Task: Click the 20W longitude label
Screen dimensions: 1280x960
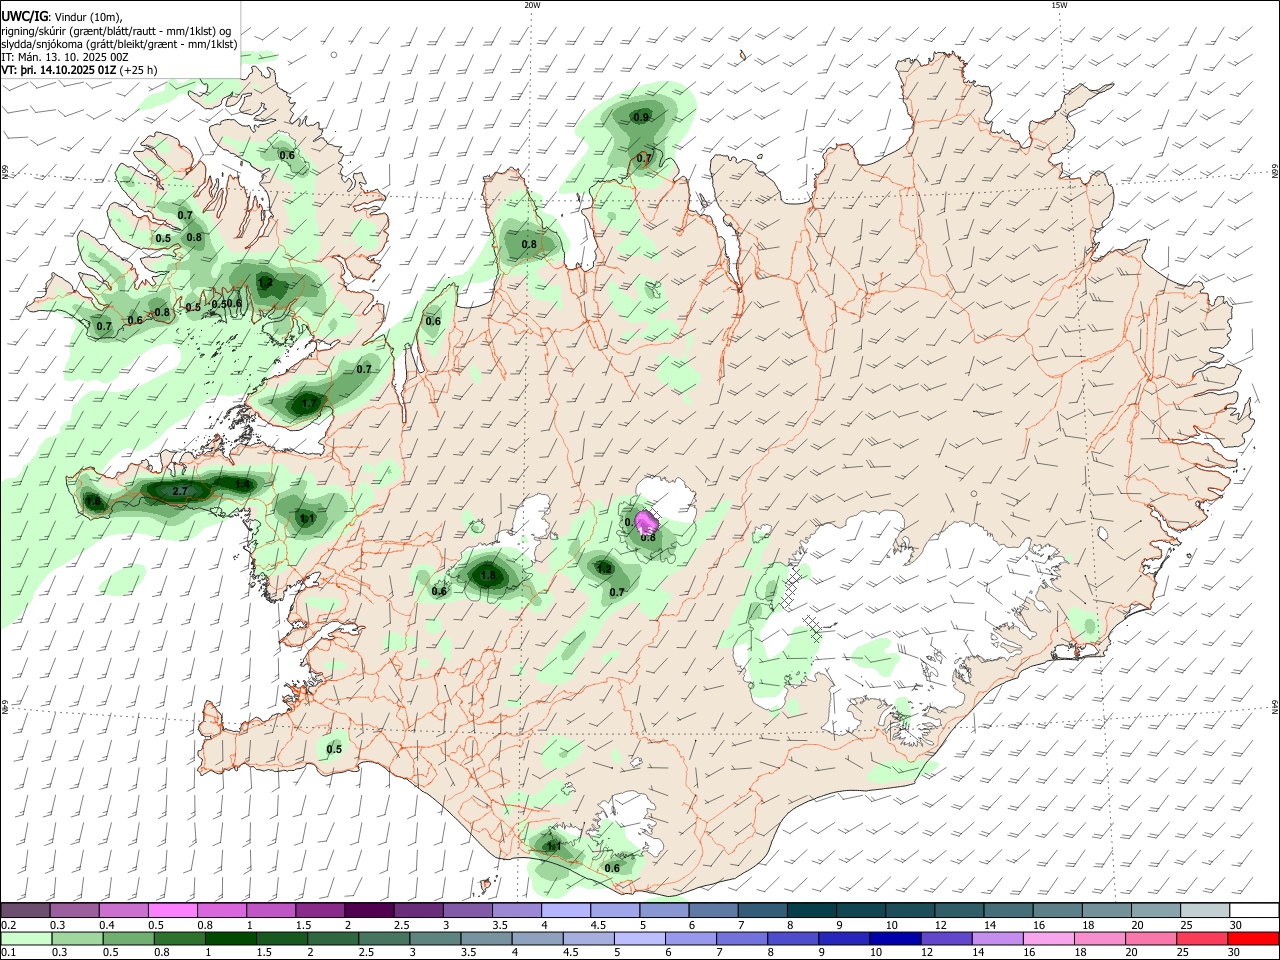Action: [x=532, y=5]
